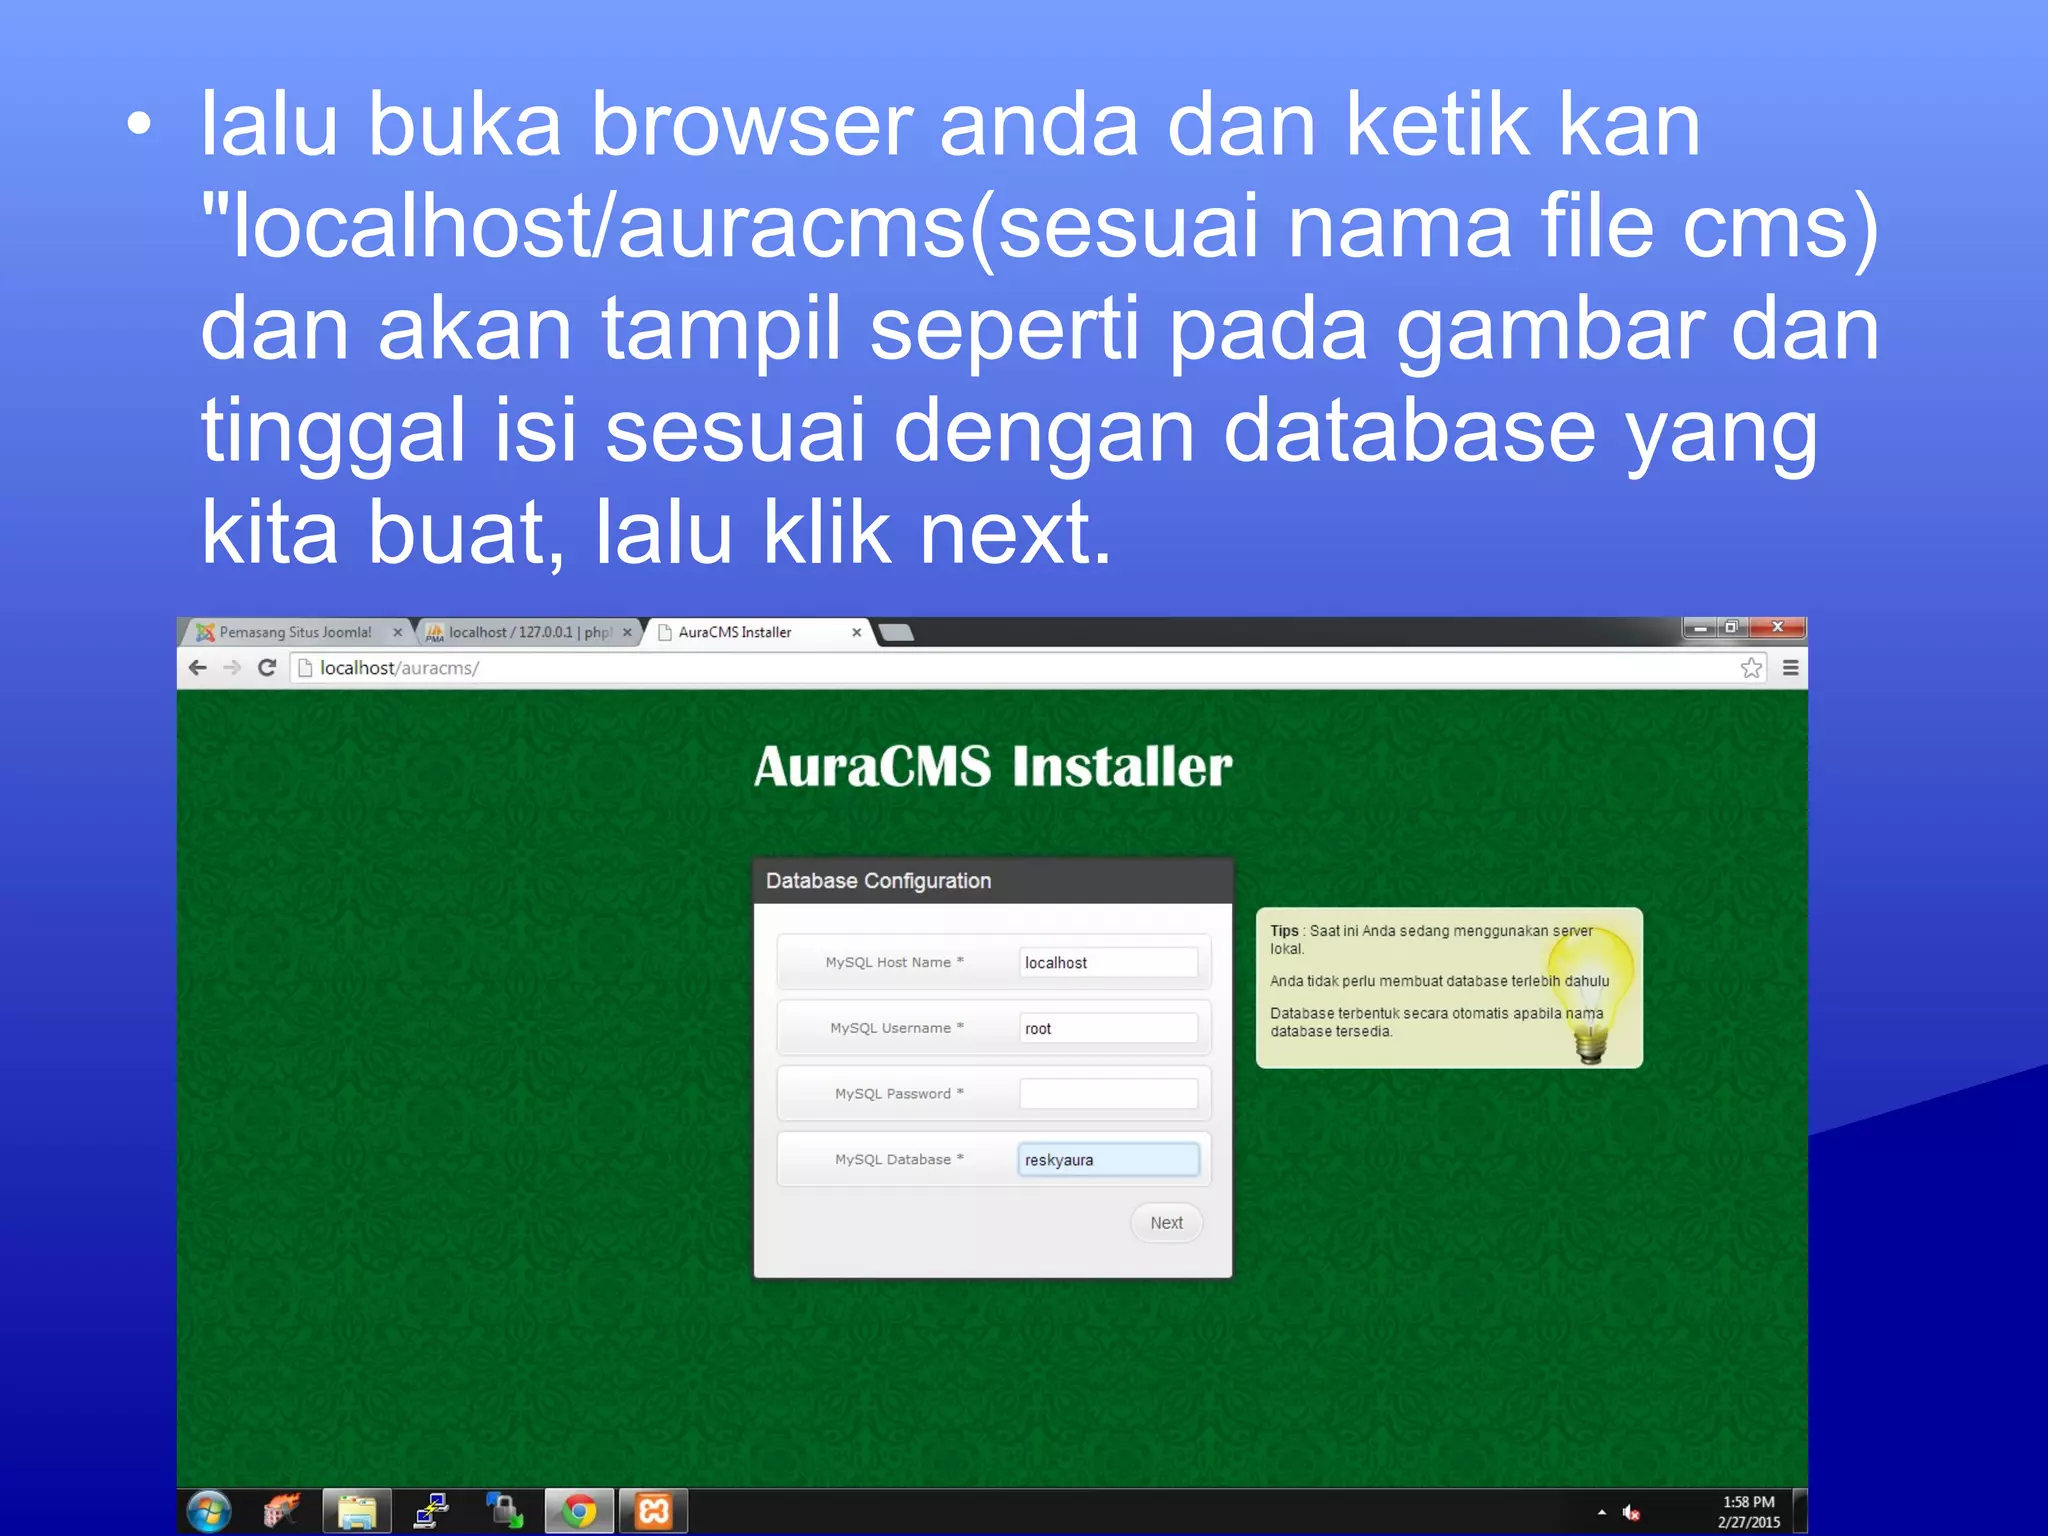2048x1536 pixels.
Task: Click the AuraCMS Installer heading
Action: tap(993, 767)
